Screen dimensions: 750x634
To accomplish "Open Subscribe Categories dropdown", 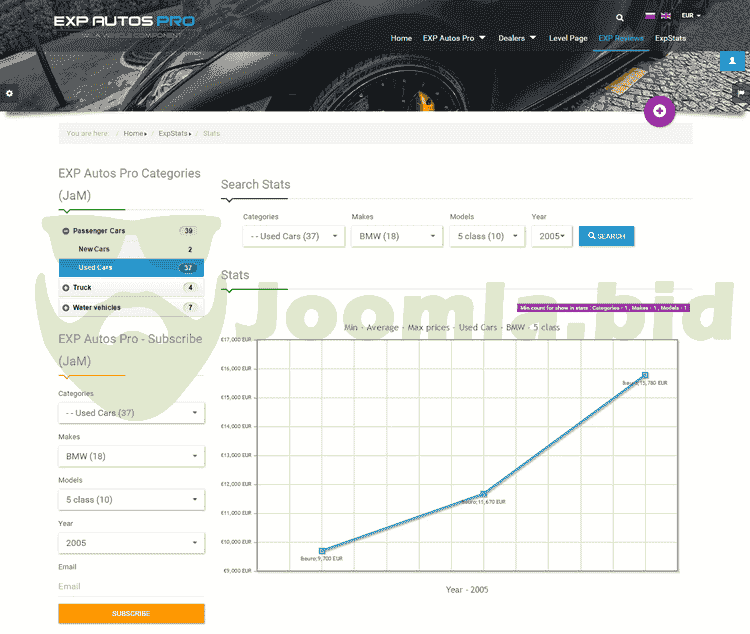I will click(132, 413).
